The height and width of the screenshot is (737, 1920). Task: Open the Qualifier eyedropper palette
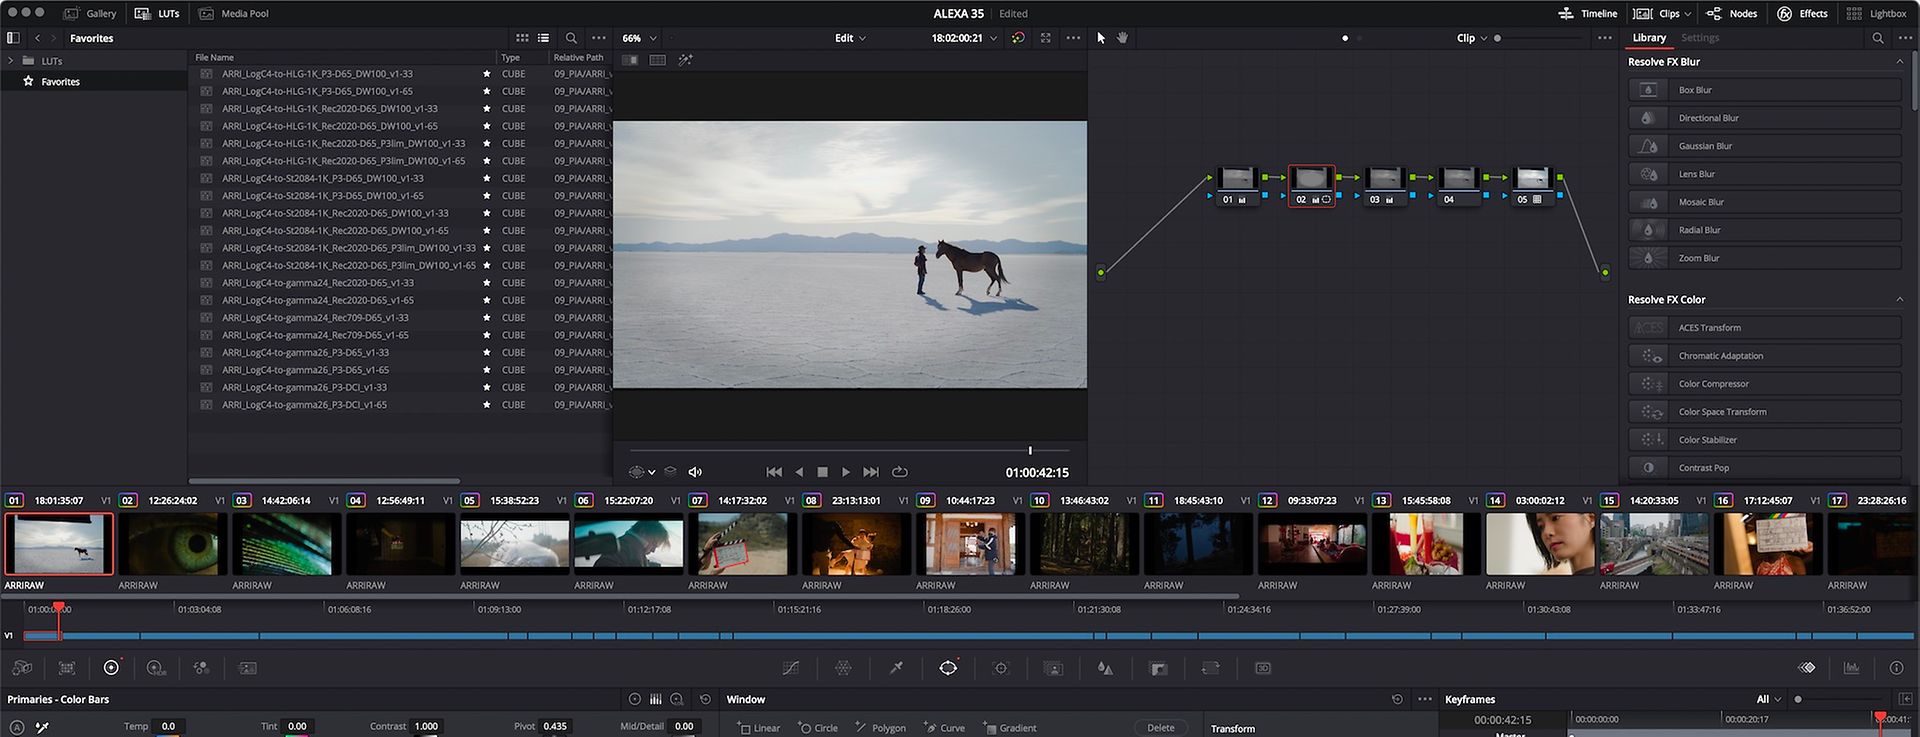(x=896, y=668)
